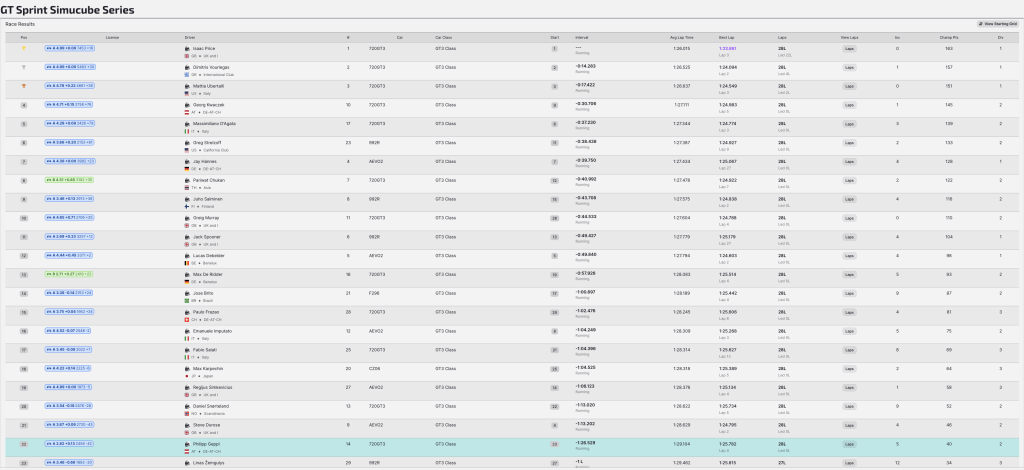Click the helmet icon beside Pariwat Chukan

[x=187, y=181]
